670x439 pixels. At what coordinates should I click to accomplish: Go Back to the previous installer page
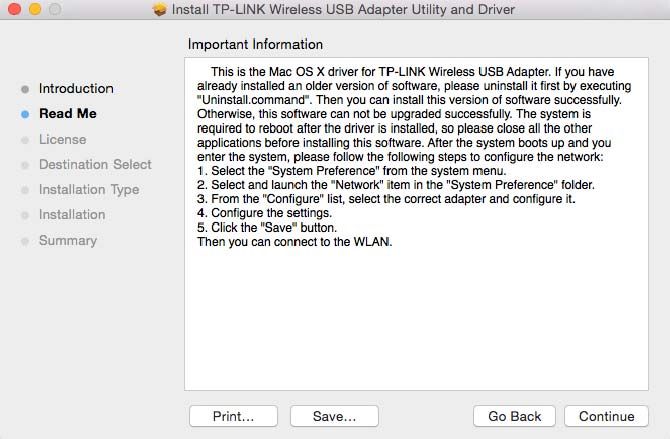[x=514, y=416]
